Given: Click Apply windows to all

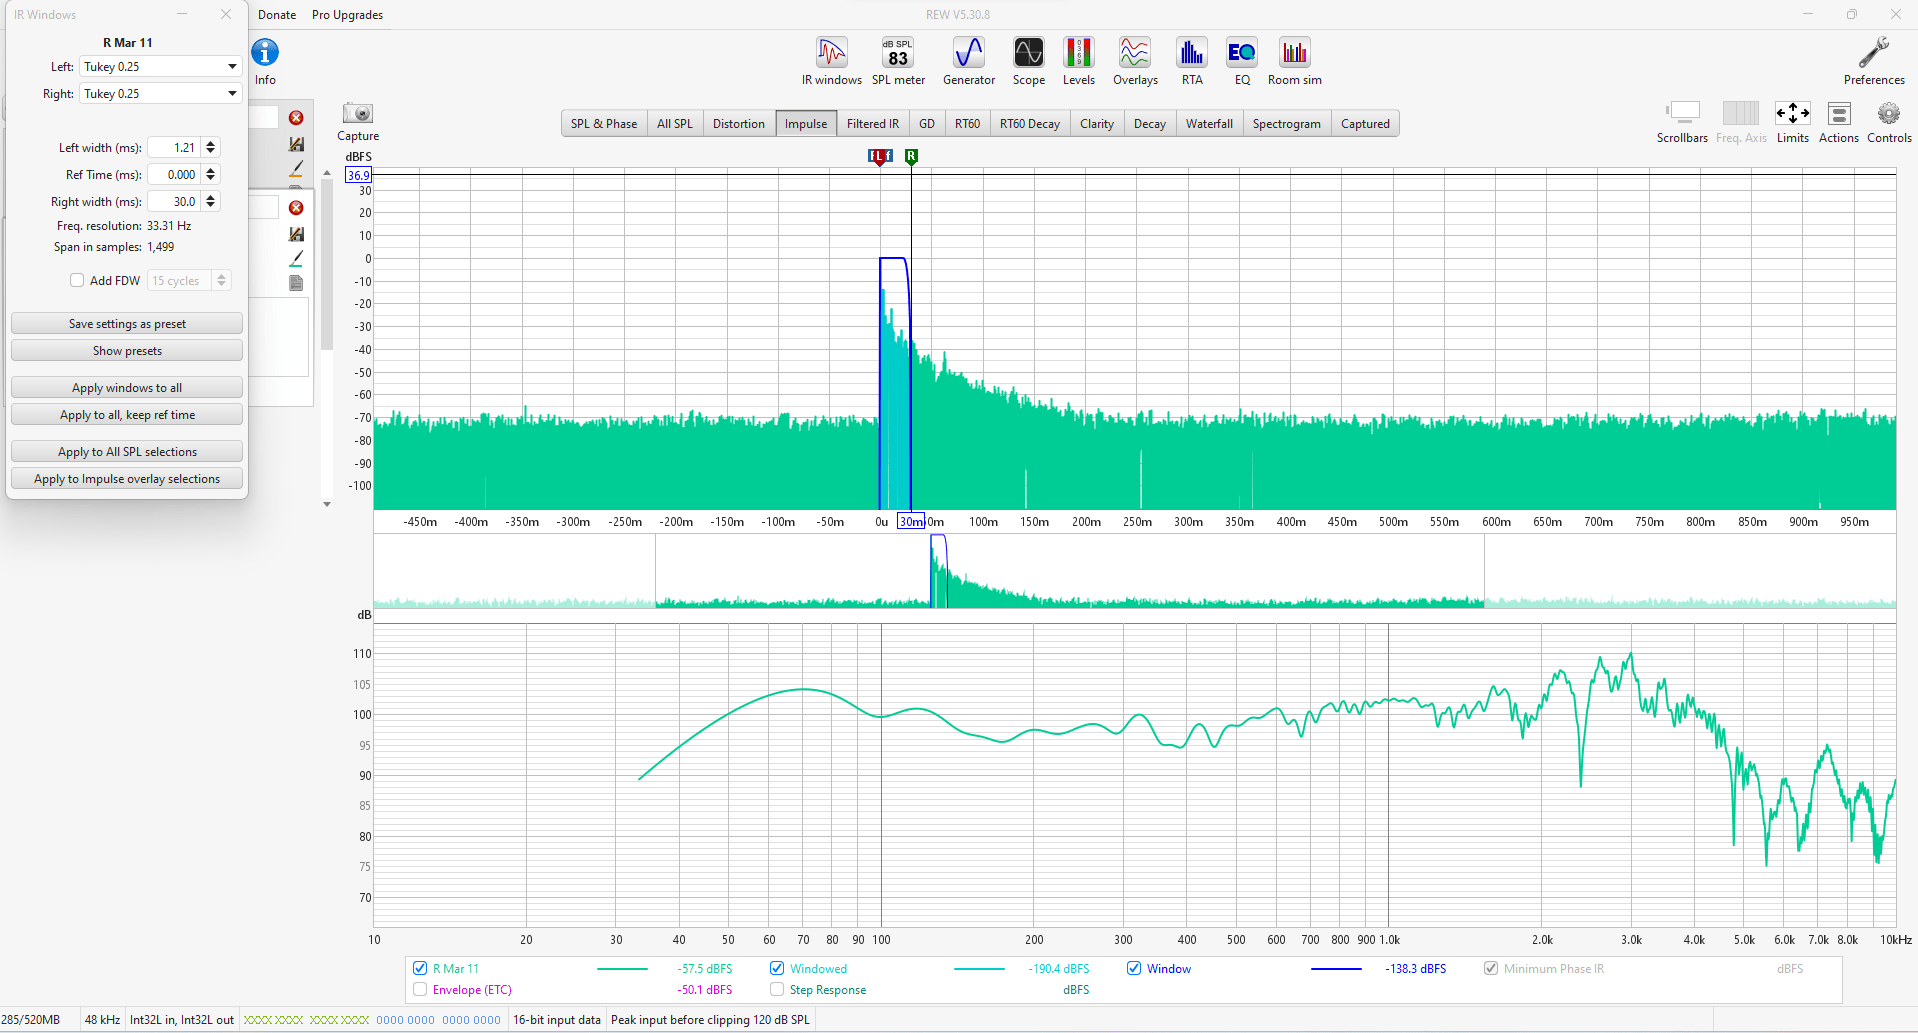Looking at the screenshot, I should tap(127, 388).
